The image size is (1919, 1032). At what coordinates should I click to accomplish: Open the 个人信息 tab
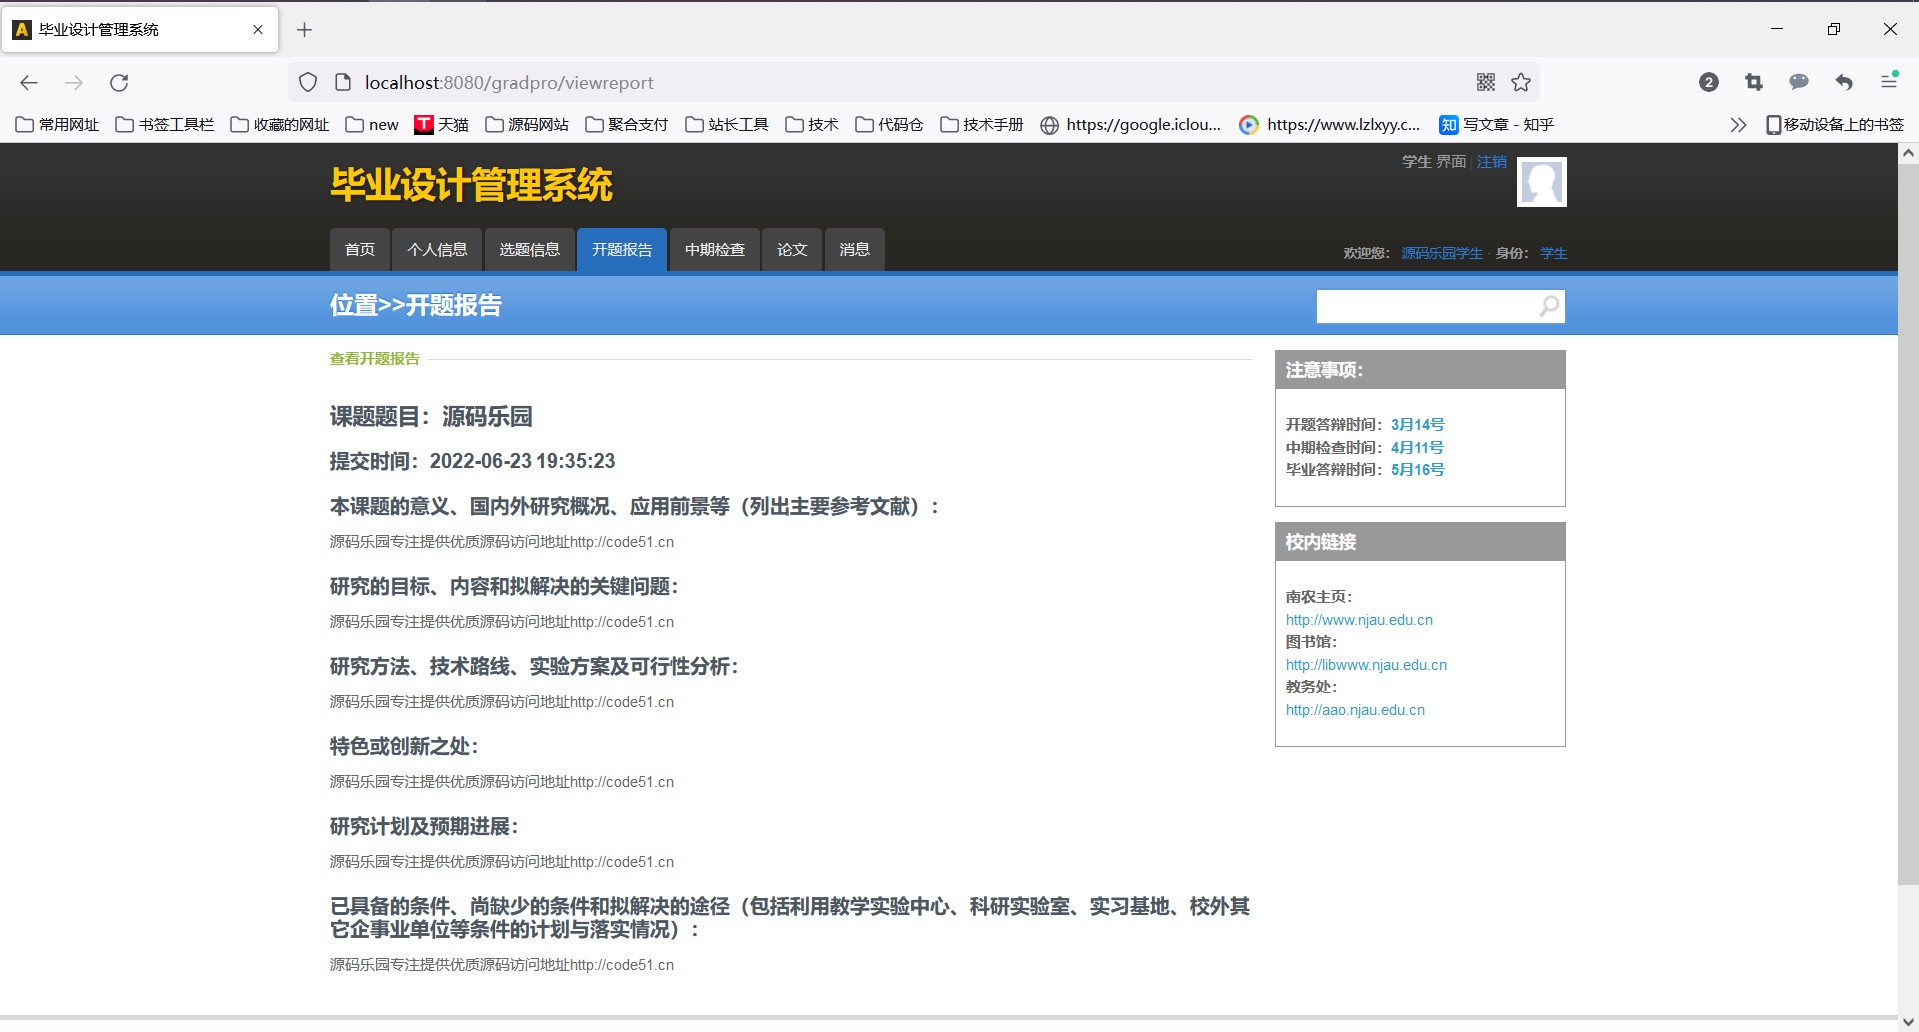click(x=437, y=250)
